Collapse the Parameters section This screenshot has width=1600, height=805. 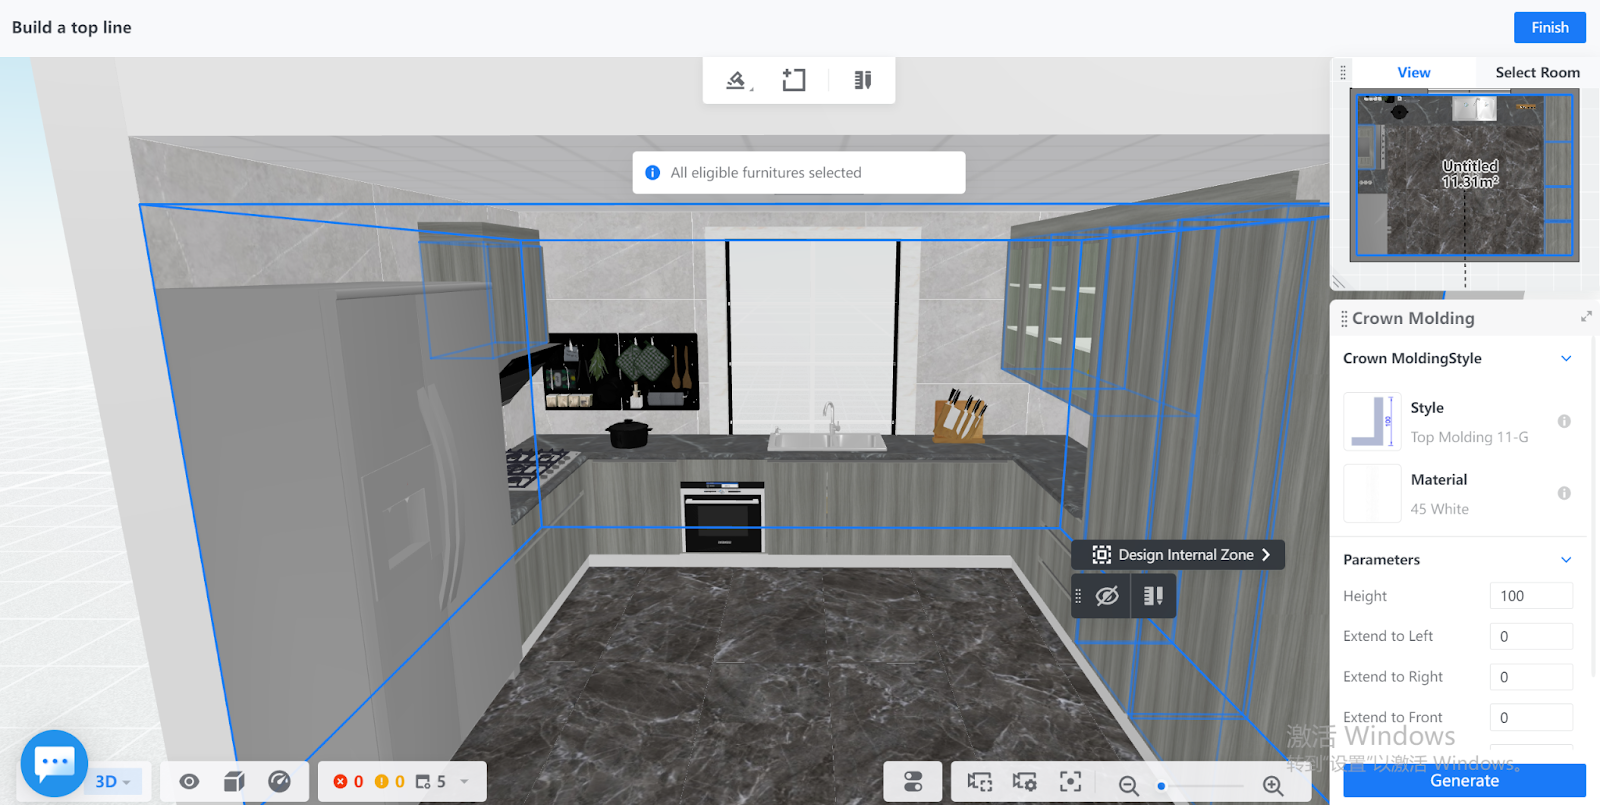pyautogui.click(x=1566, y=560)
